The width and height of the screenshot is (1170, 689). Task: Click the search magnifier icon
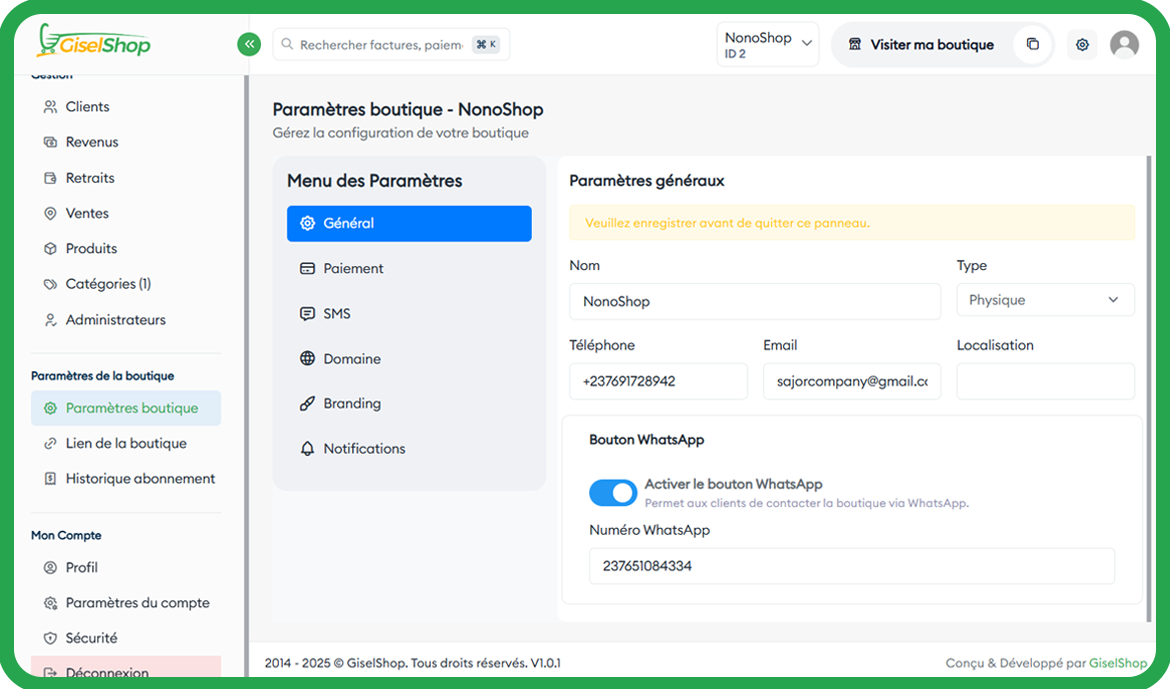(287, 45)
